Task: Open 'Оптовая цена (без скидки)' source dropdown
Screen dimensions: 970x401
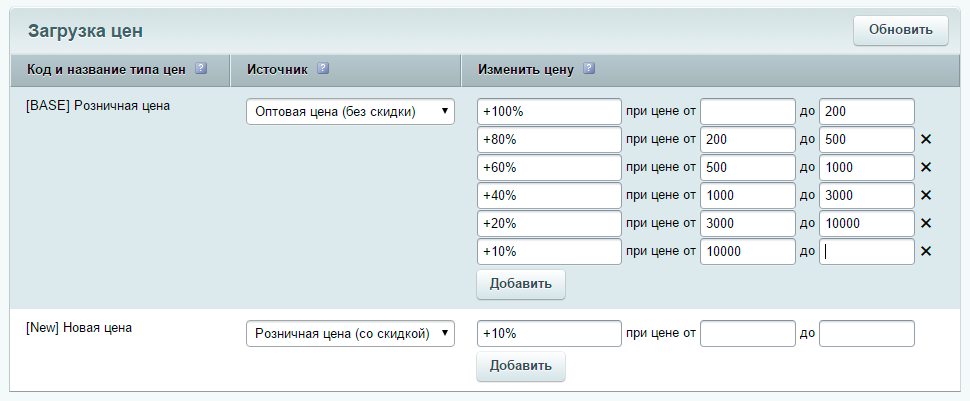Action: pyautogui.click(x=350, y=111)
